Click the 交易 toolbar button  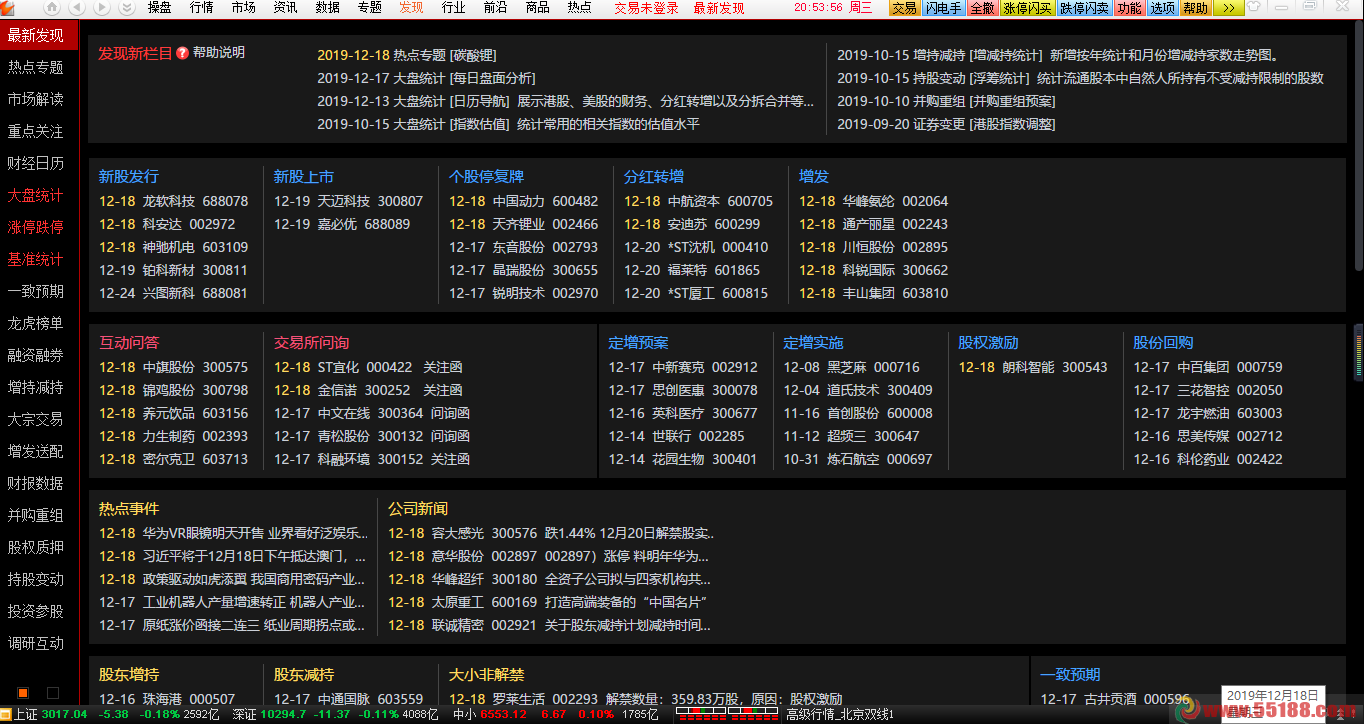coord(904,8)
